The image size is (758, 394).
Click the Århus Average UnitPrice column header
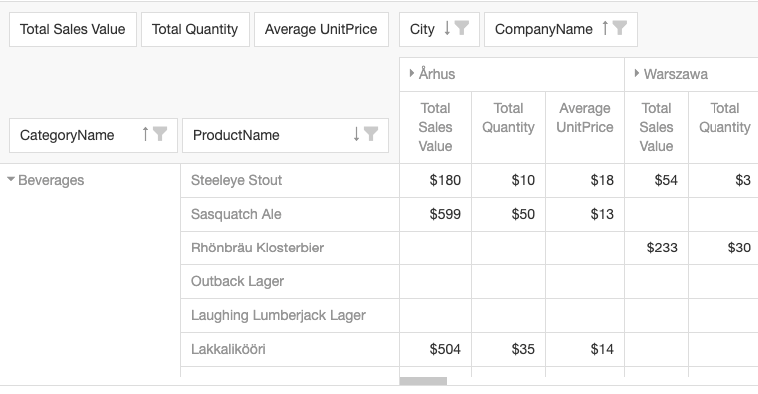tap(585, 127)
